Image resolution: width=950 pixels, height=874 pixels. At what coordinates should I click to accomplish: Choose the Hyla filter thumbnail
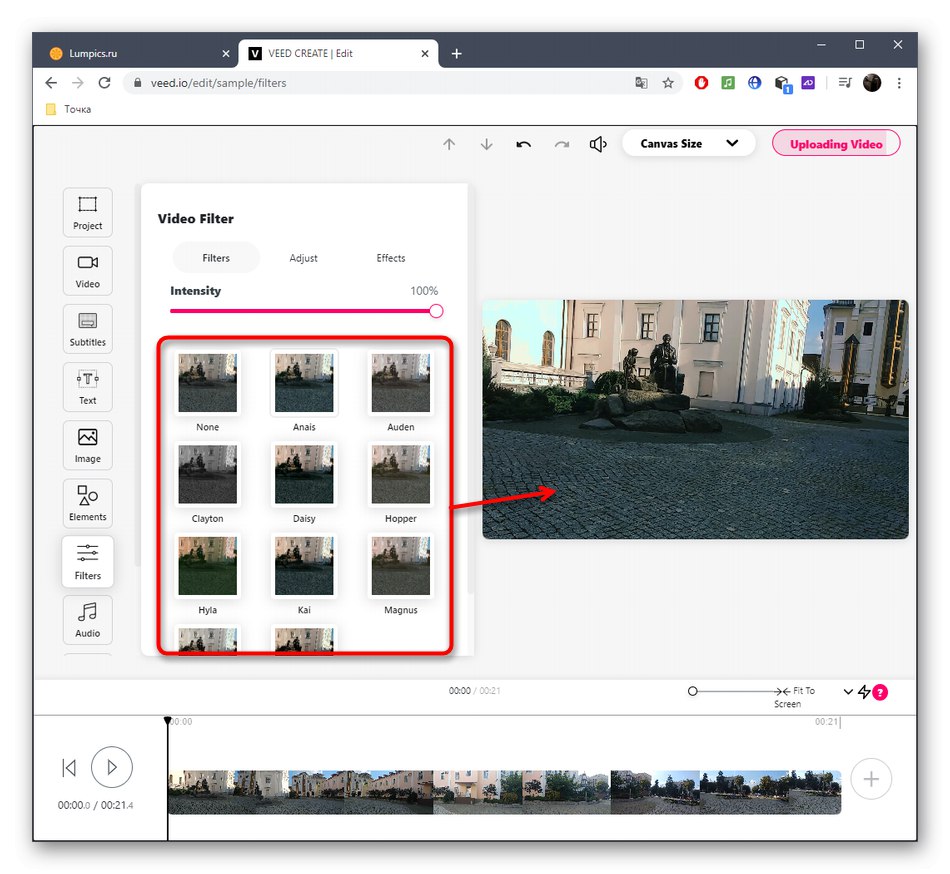coord(208,566)
